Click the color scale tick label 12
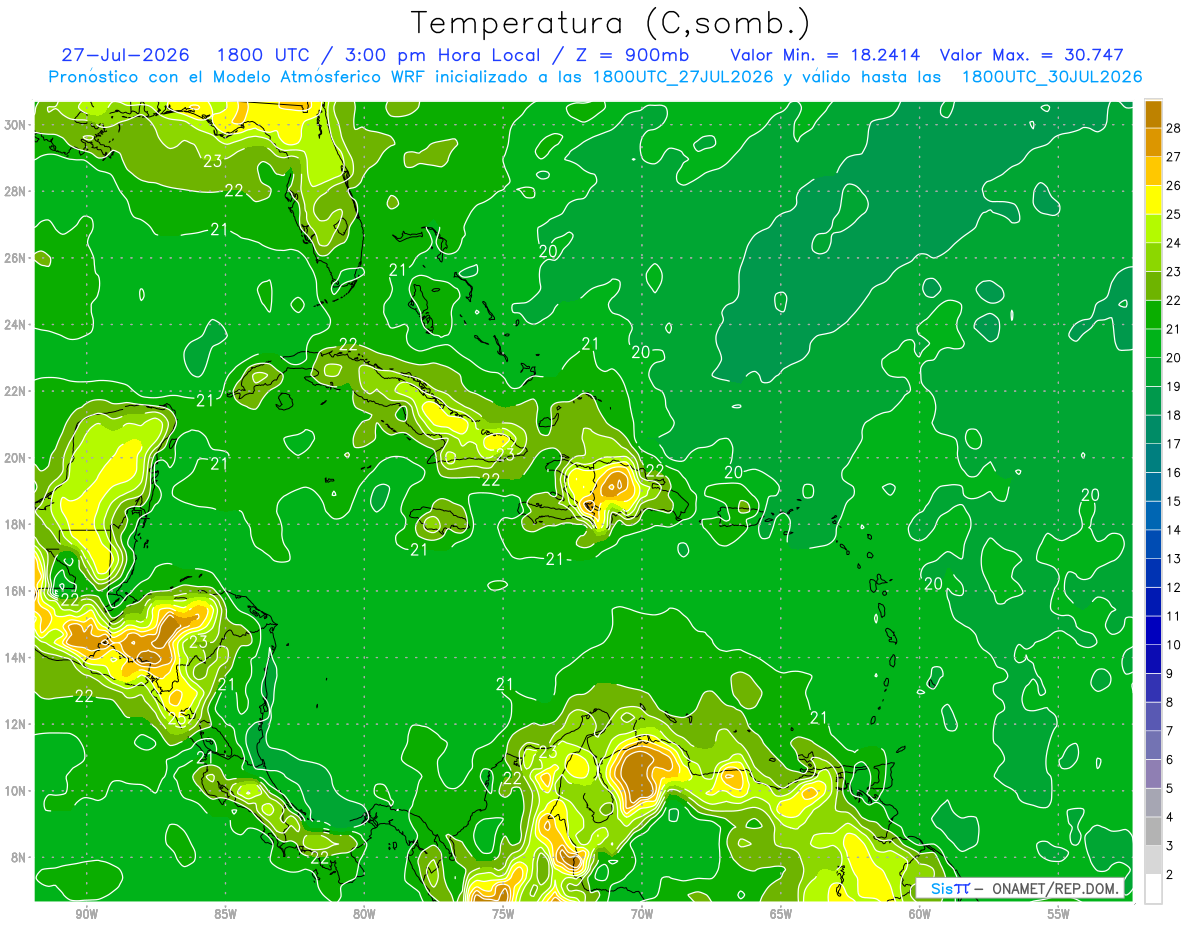Image resolution: width=1200 pixels, height=927 pixels. (x=1174, y=587)
